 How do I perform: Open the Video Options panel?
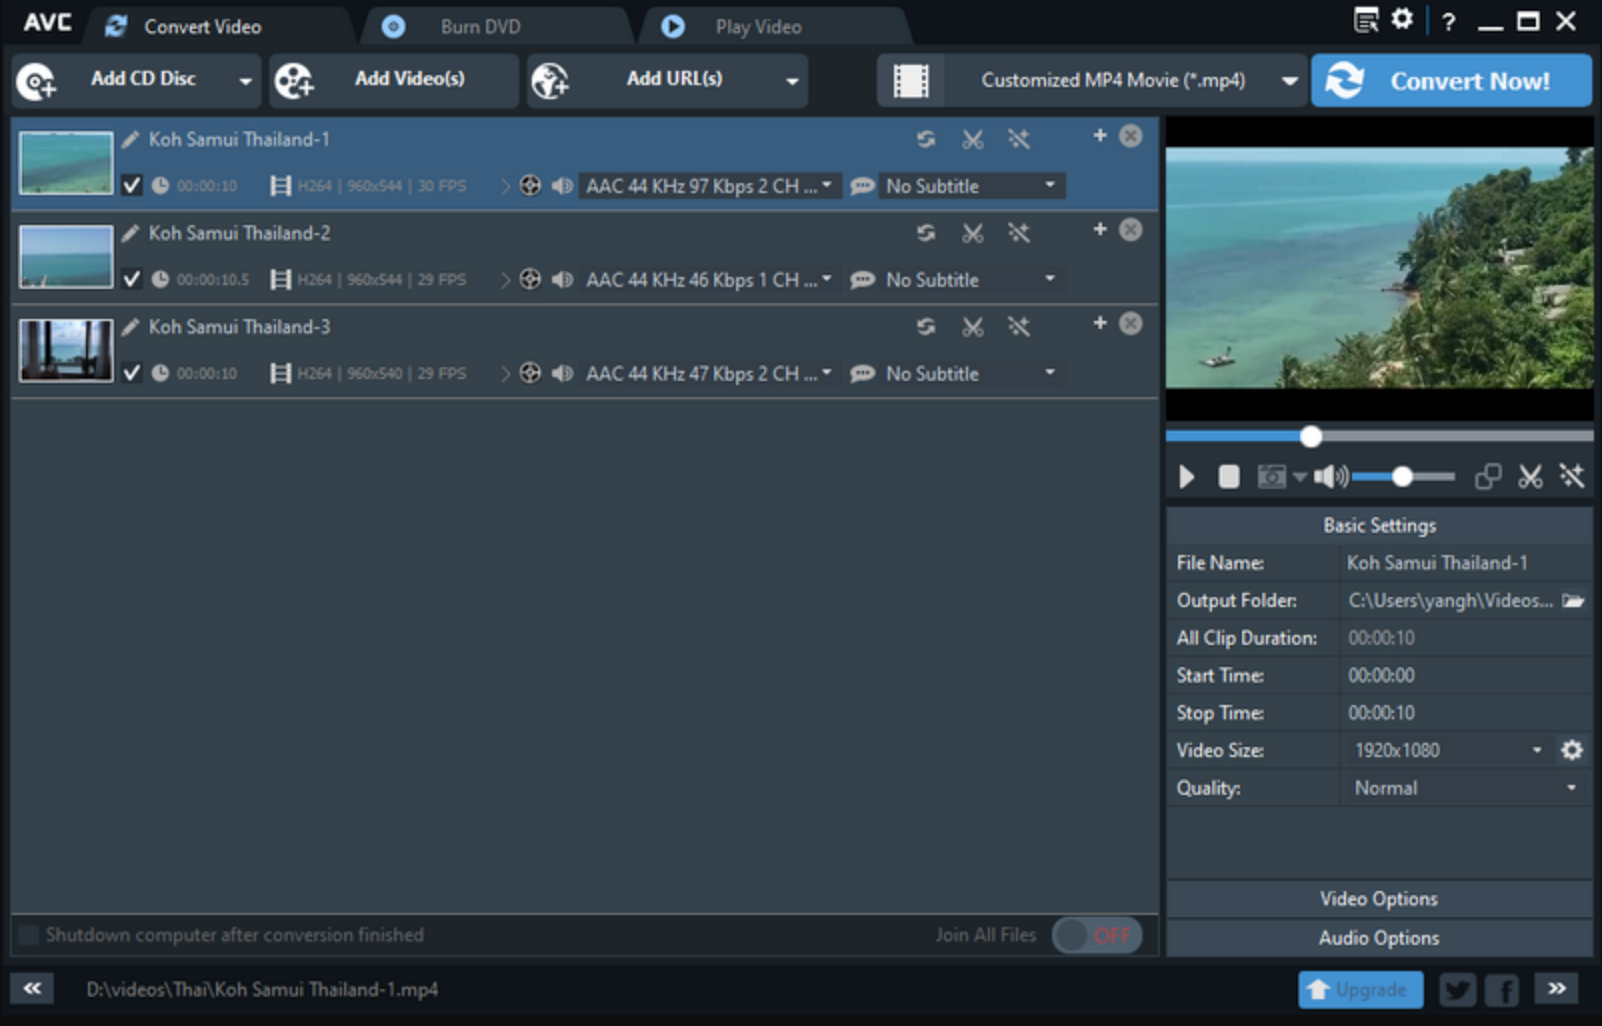tap(1378, 898)
